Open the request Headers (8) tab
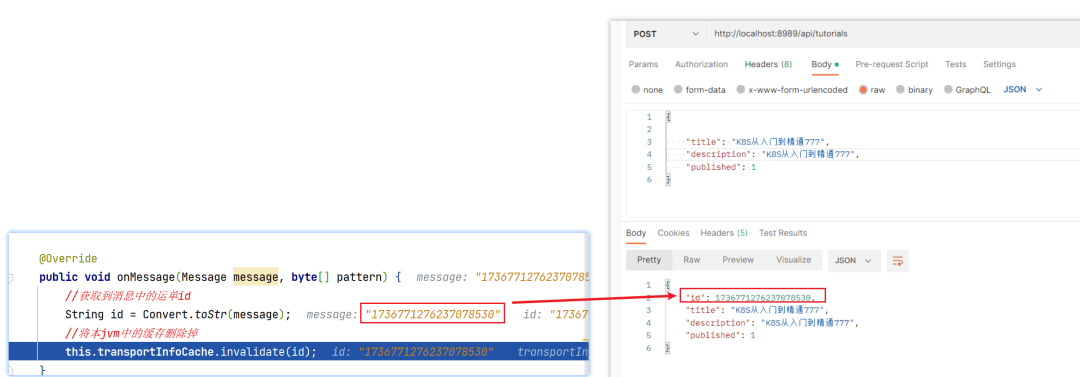This screenshot has width=1080, height=377. [x=768, y=64]
